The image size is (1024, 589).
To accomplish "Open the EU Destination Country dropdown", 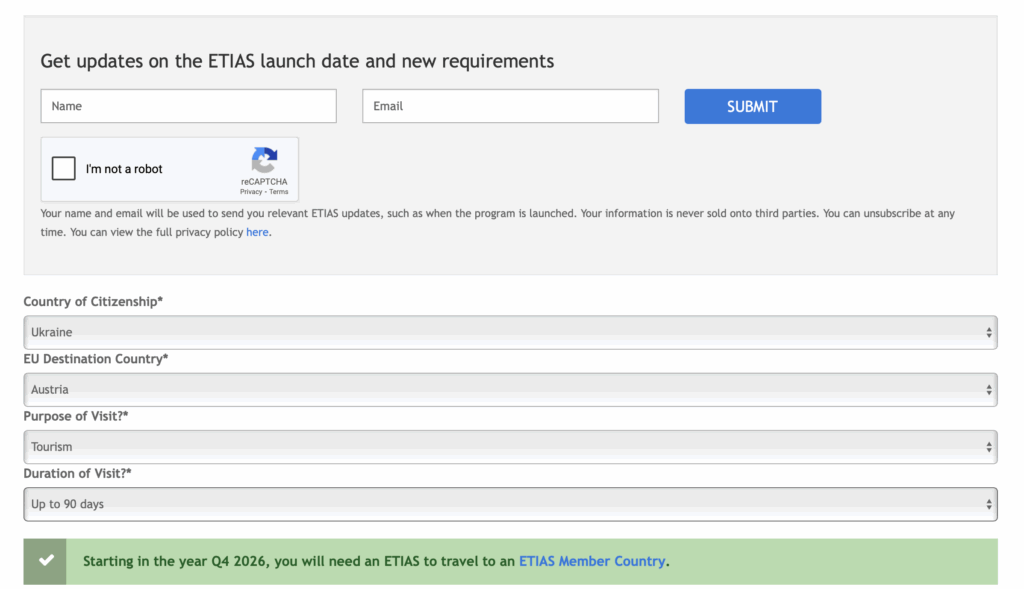I will click(x=510, y=390).
